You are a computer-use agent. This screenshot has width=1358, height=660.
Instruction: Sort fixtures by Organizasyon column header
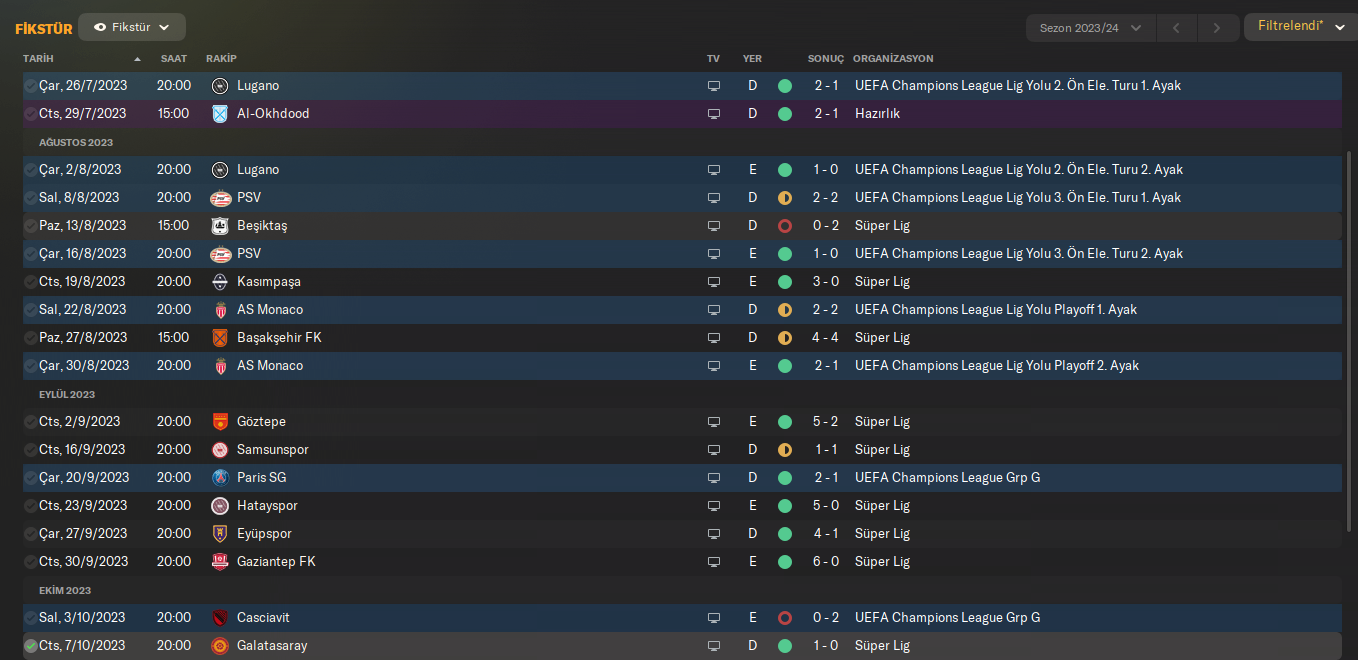[x=892, y=59]
